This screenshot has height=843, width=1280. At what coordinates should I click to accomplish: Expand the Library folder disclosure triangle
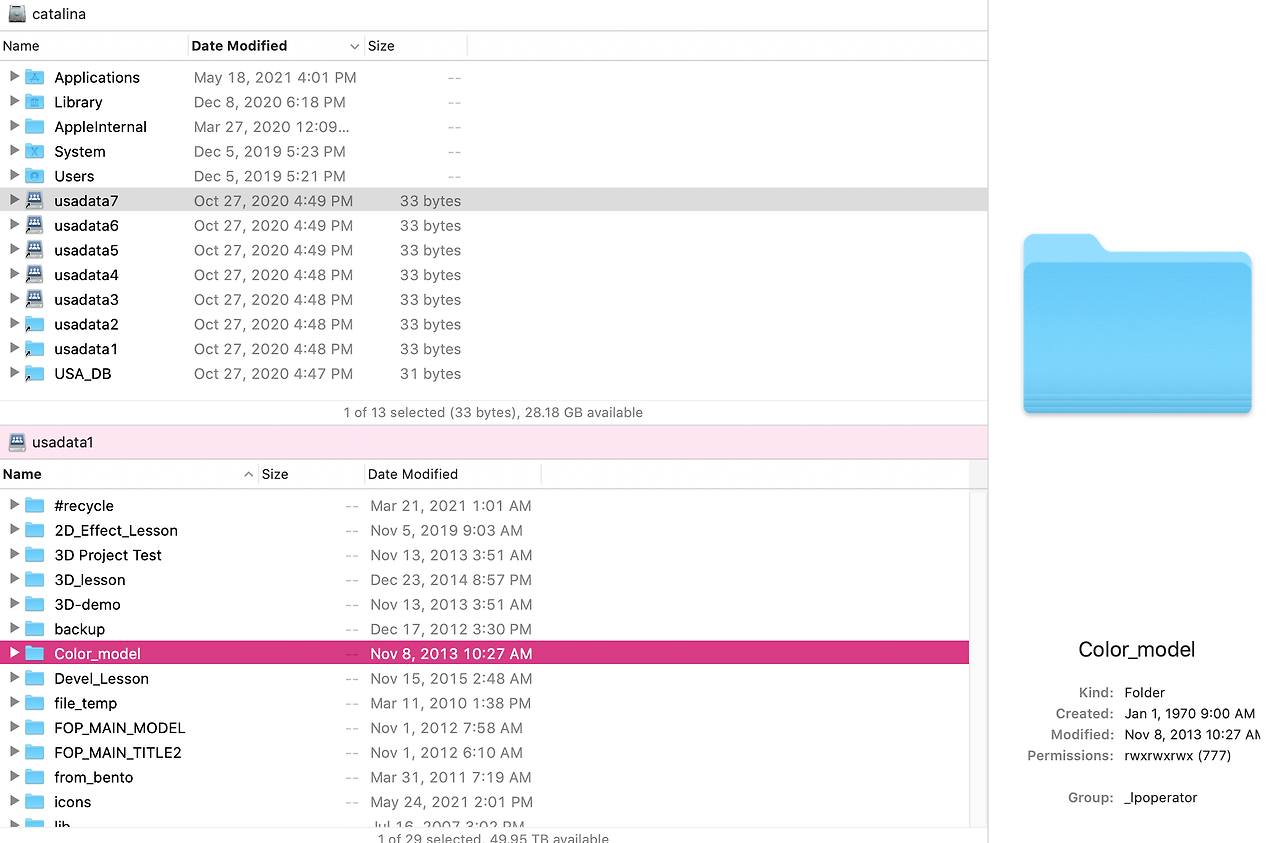click(14, 101)
